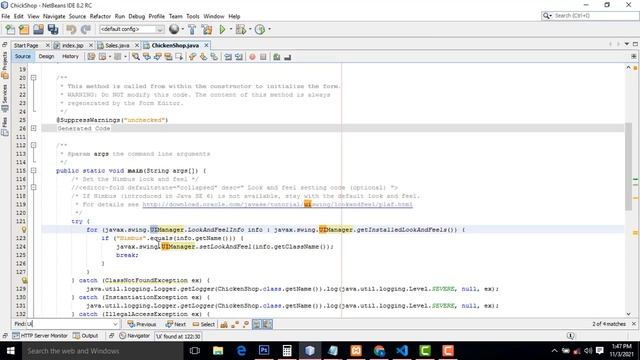Open the Navigator panel
The image size is (640, 360).
[135, 336]
